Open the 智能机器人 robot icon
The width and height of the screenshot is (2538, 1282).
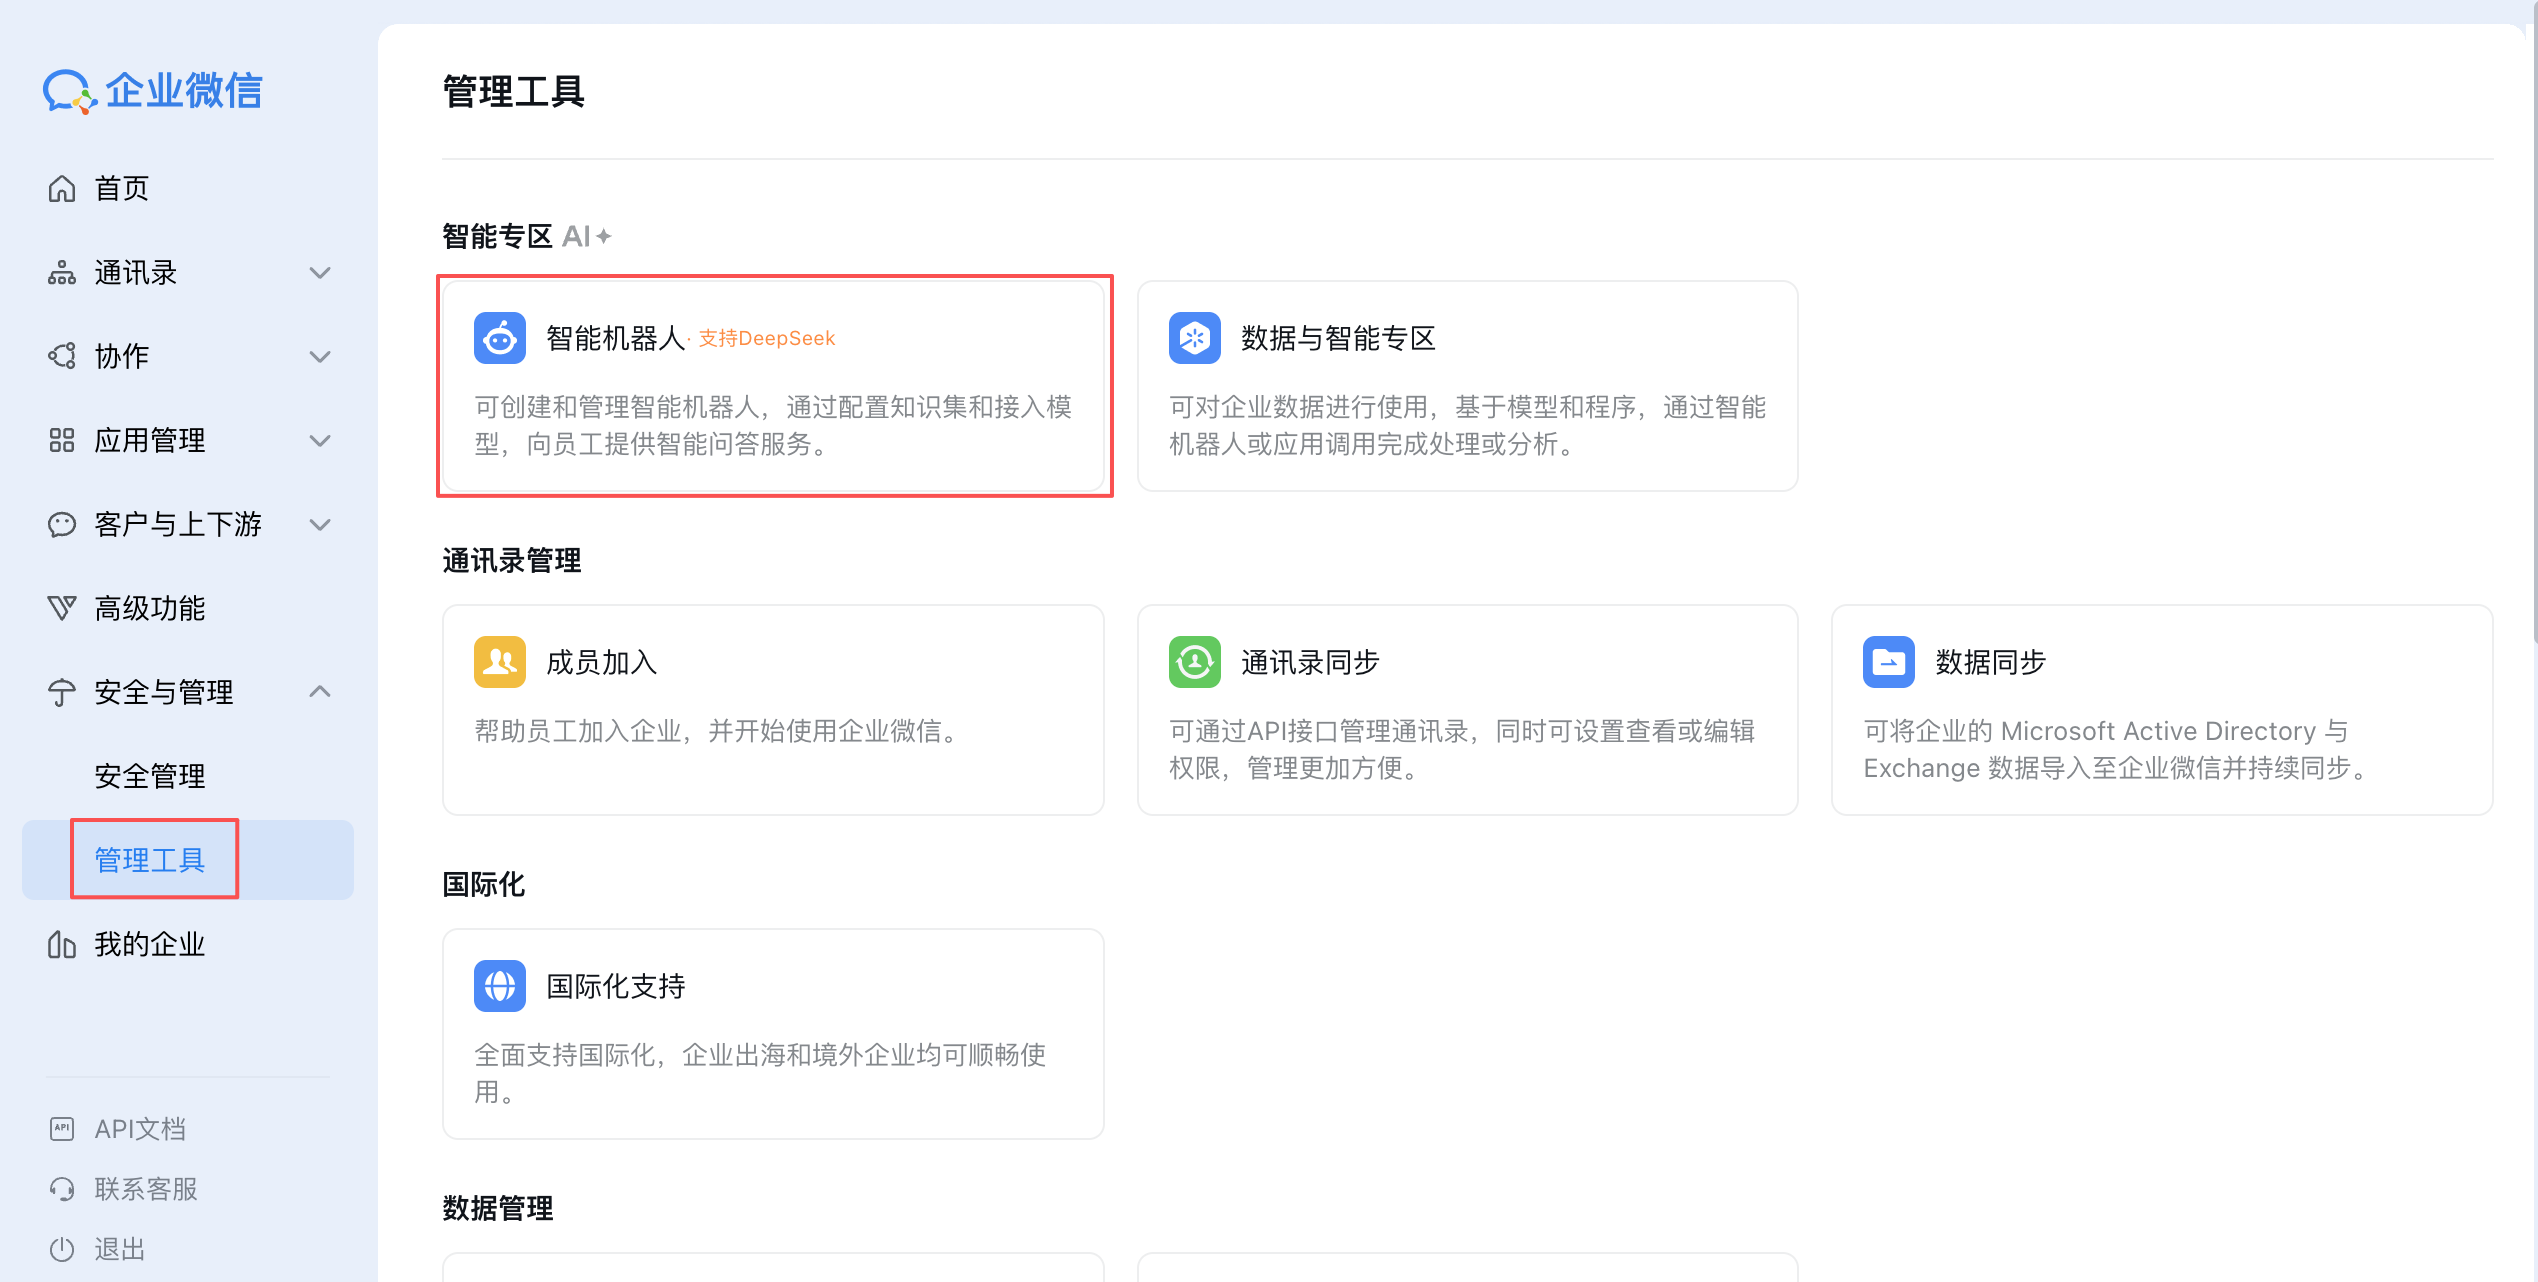pos(499,338)
